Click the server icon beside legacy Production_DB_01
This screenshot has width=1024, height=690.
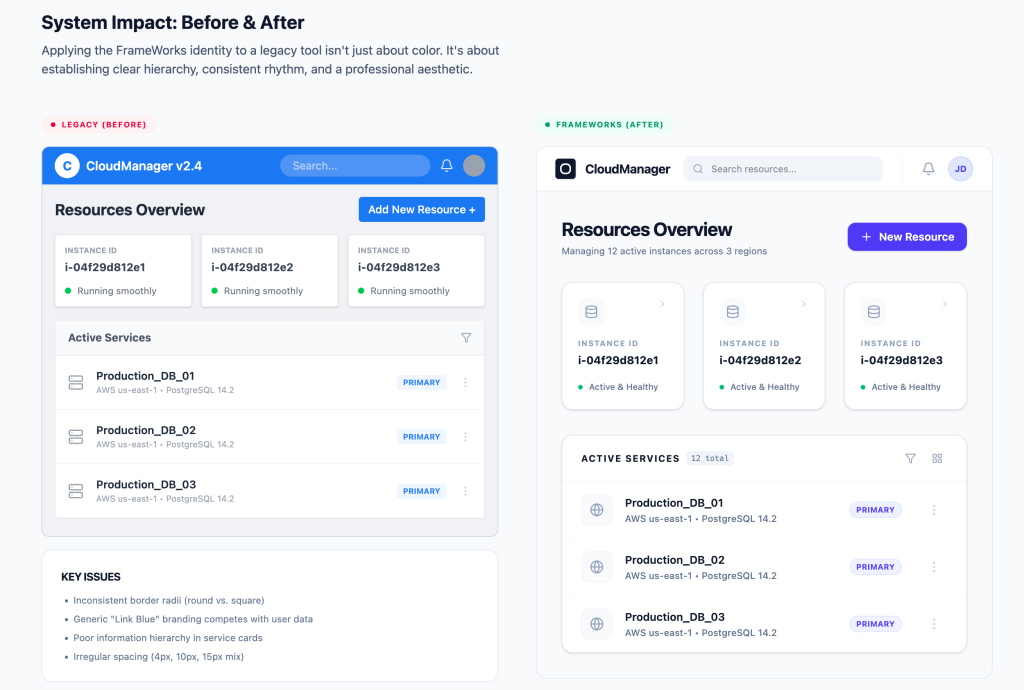point(76,382)
